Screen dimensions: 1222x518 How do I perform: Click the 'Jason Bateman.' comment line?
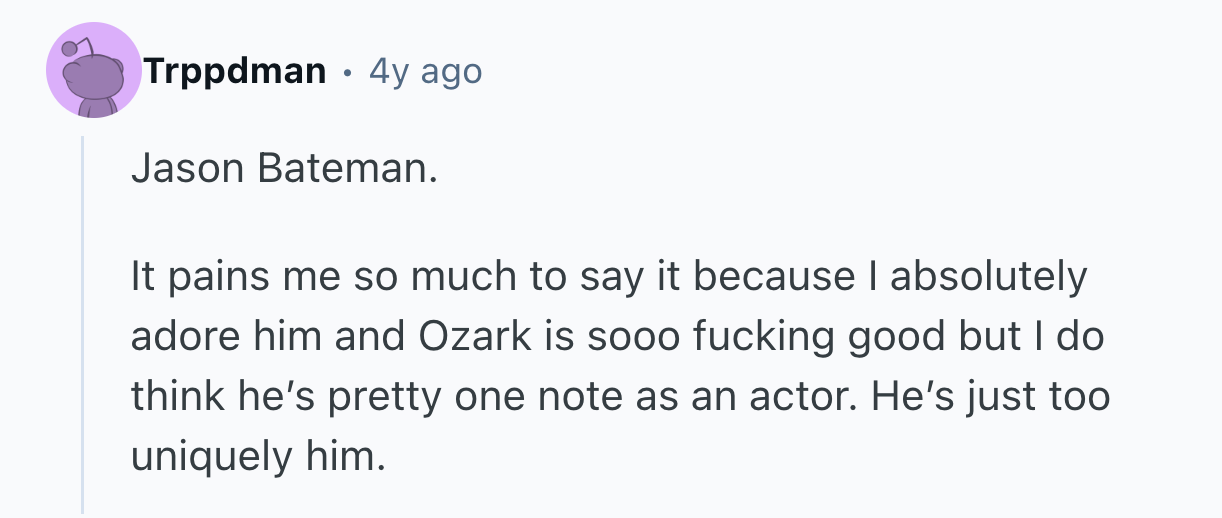coord(285,170)
